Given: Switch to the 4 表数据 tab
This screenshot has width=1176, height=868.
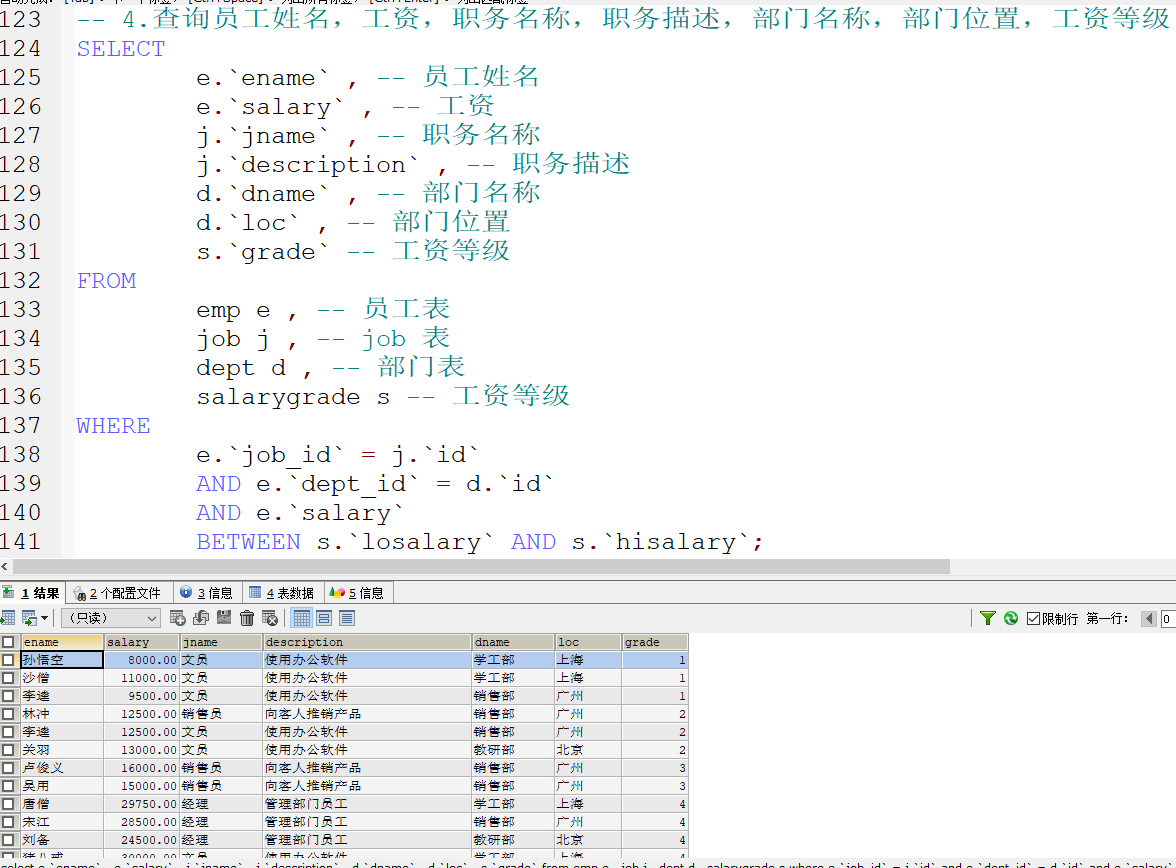Looking at the screenshot, I should [x=281, y=592].
